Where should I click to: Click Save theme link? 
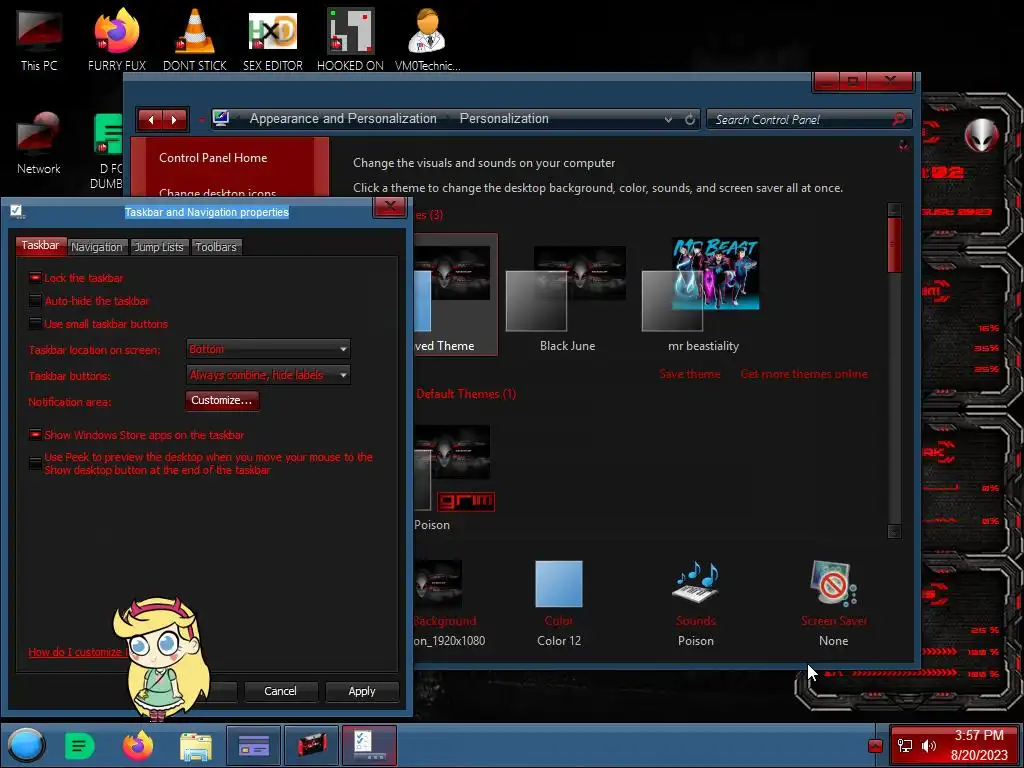click(x=690, y=374)
